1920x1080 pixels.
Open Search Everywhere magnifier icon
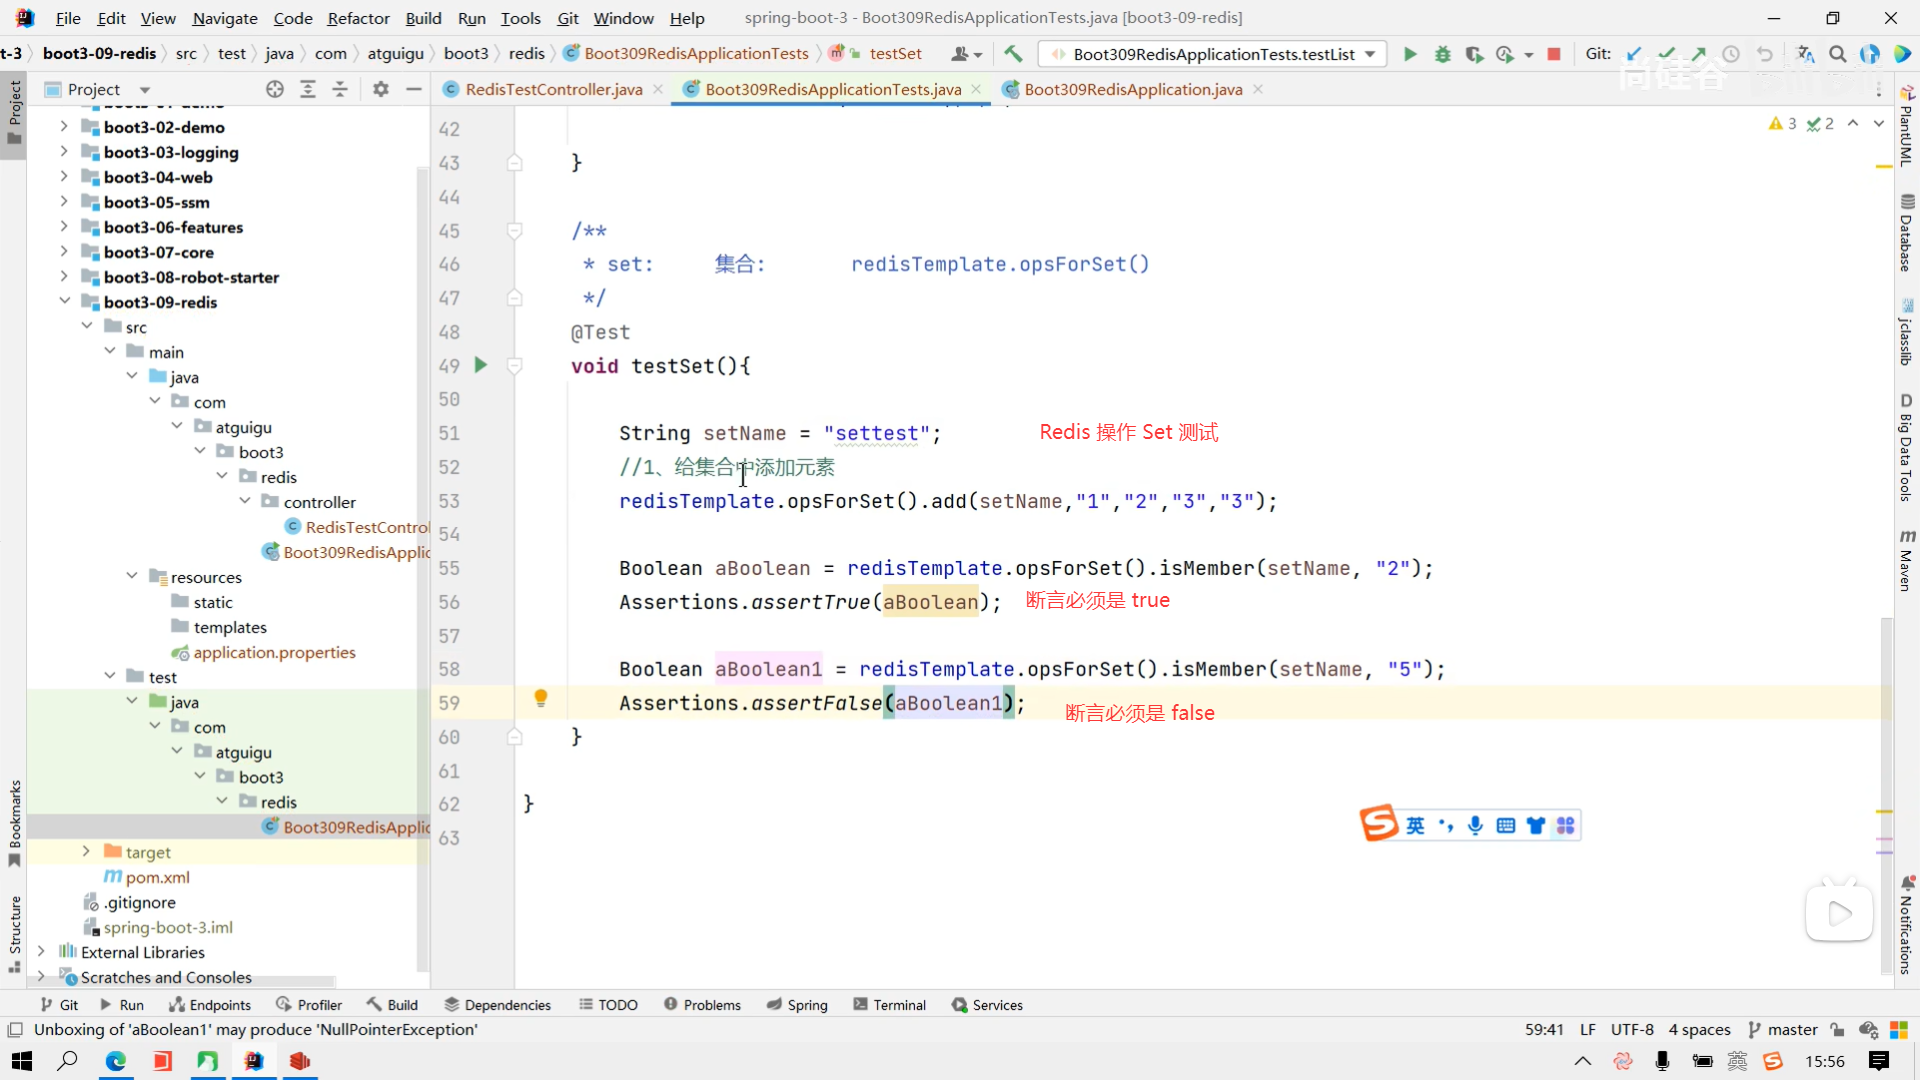1837,54
